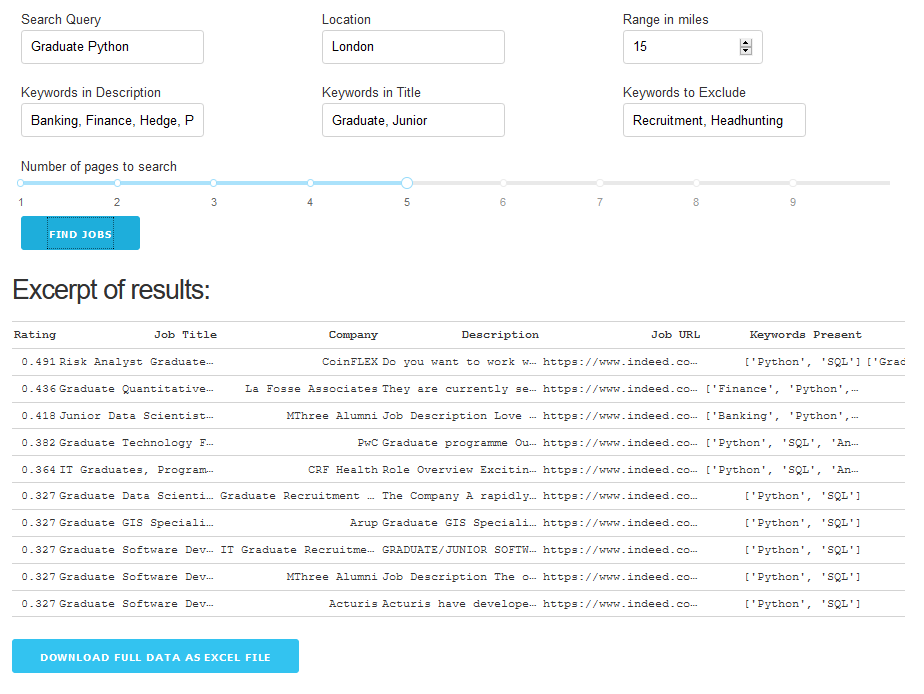Click Download Full Data as Excel File
The width and height of the screenshot is (924, 694).
[x=155, y=656]
